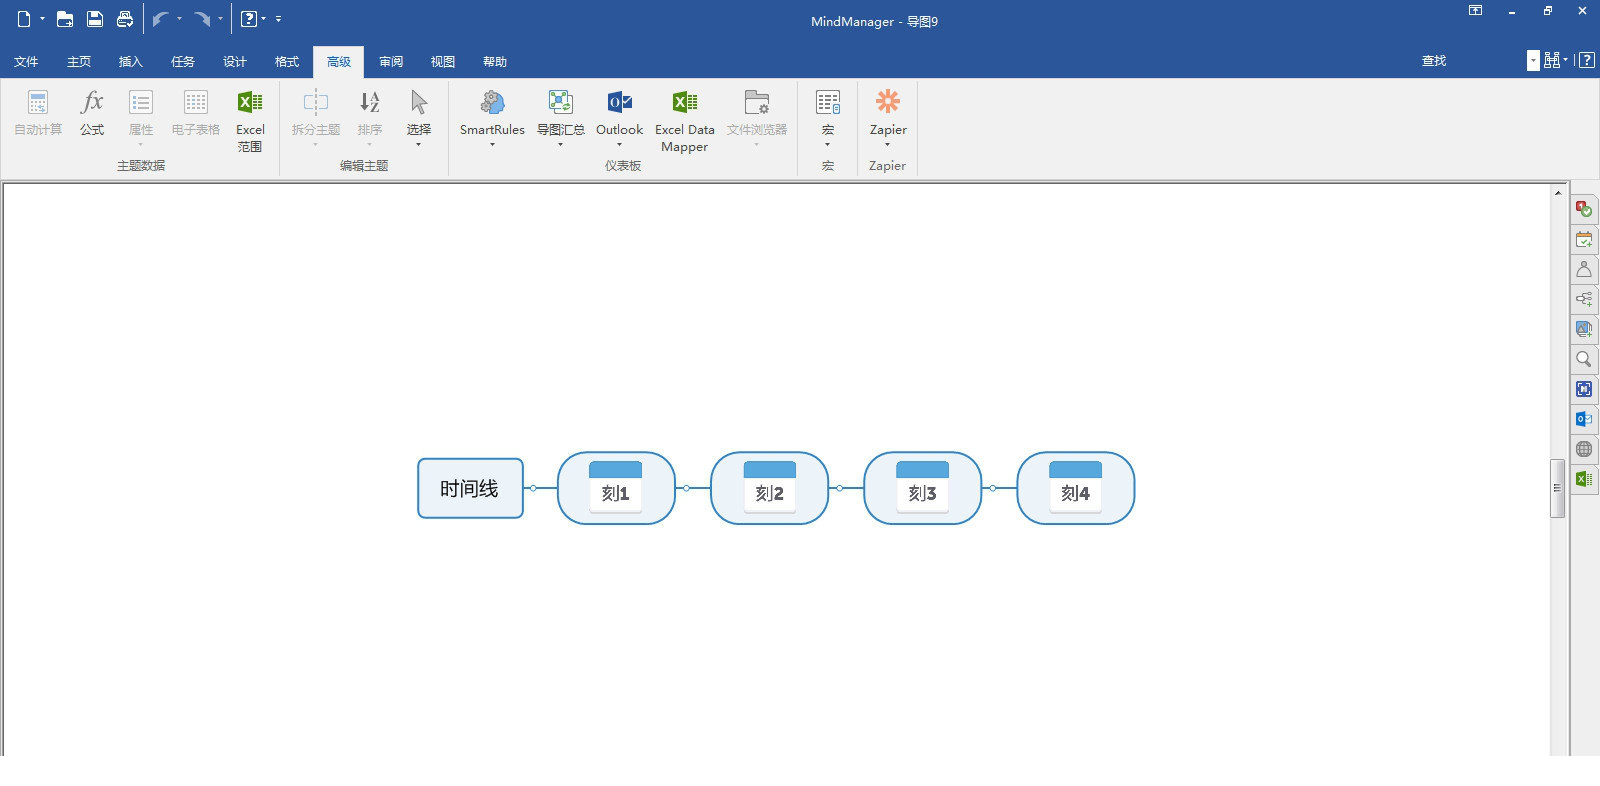
Task: Open the Outlook sidebar panel icon
Action: [x=1584, y=419]
